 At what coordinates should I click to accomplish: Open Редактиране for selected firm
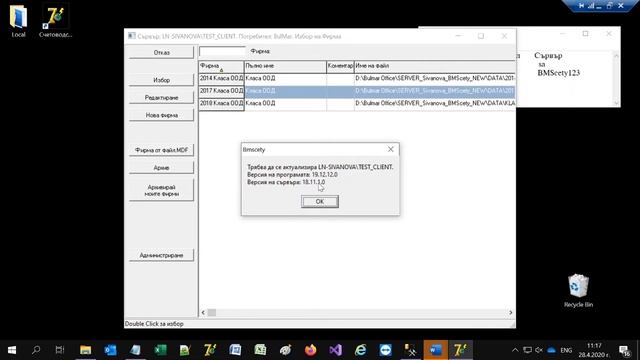(162, 98)
